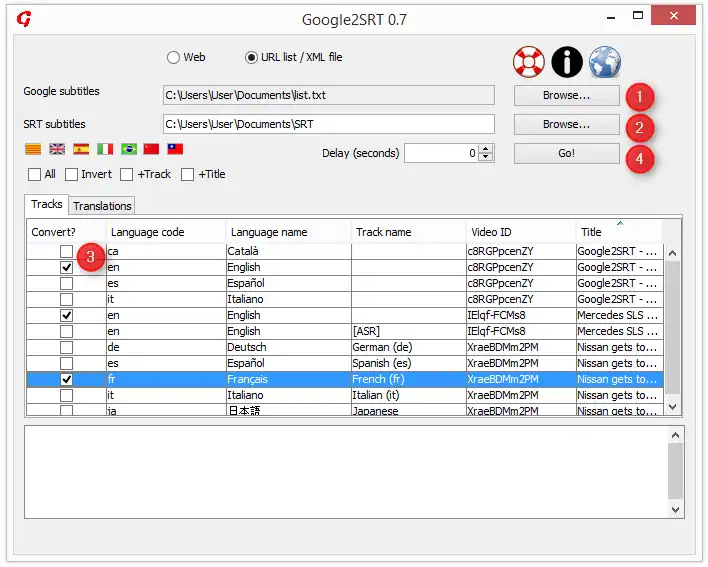Select the British flag language
The height and width of the screenshot is (567, 708).
click(57, 149)
